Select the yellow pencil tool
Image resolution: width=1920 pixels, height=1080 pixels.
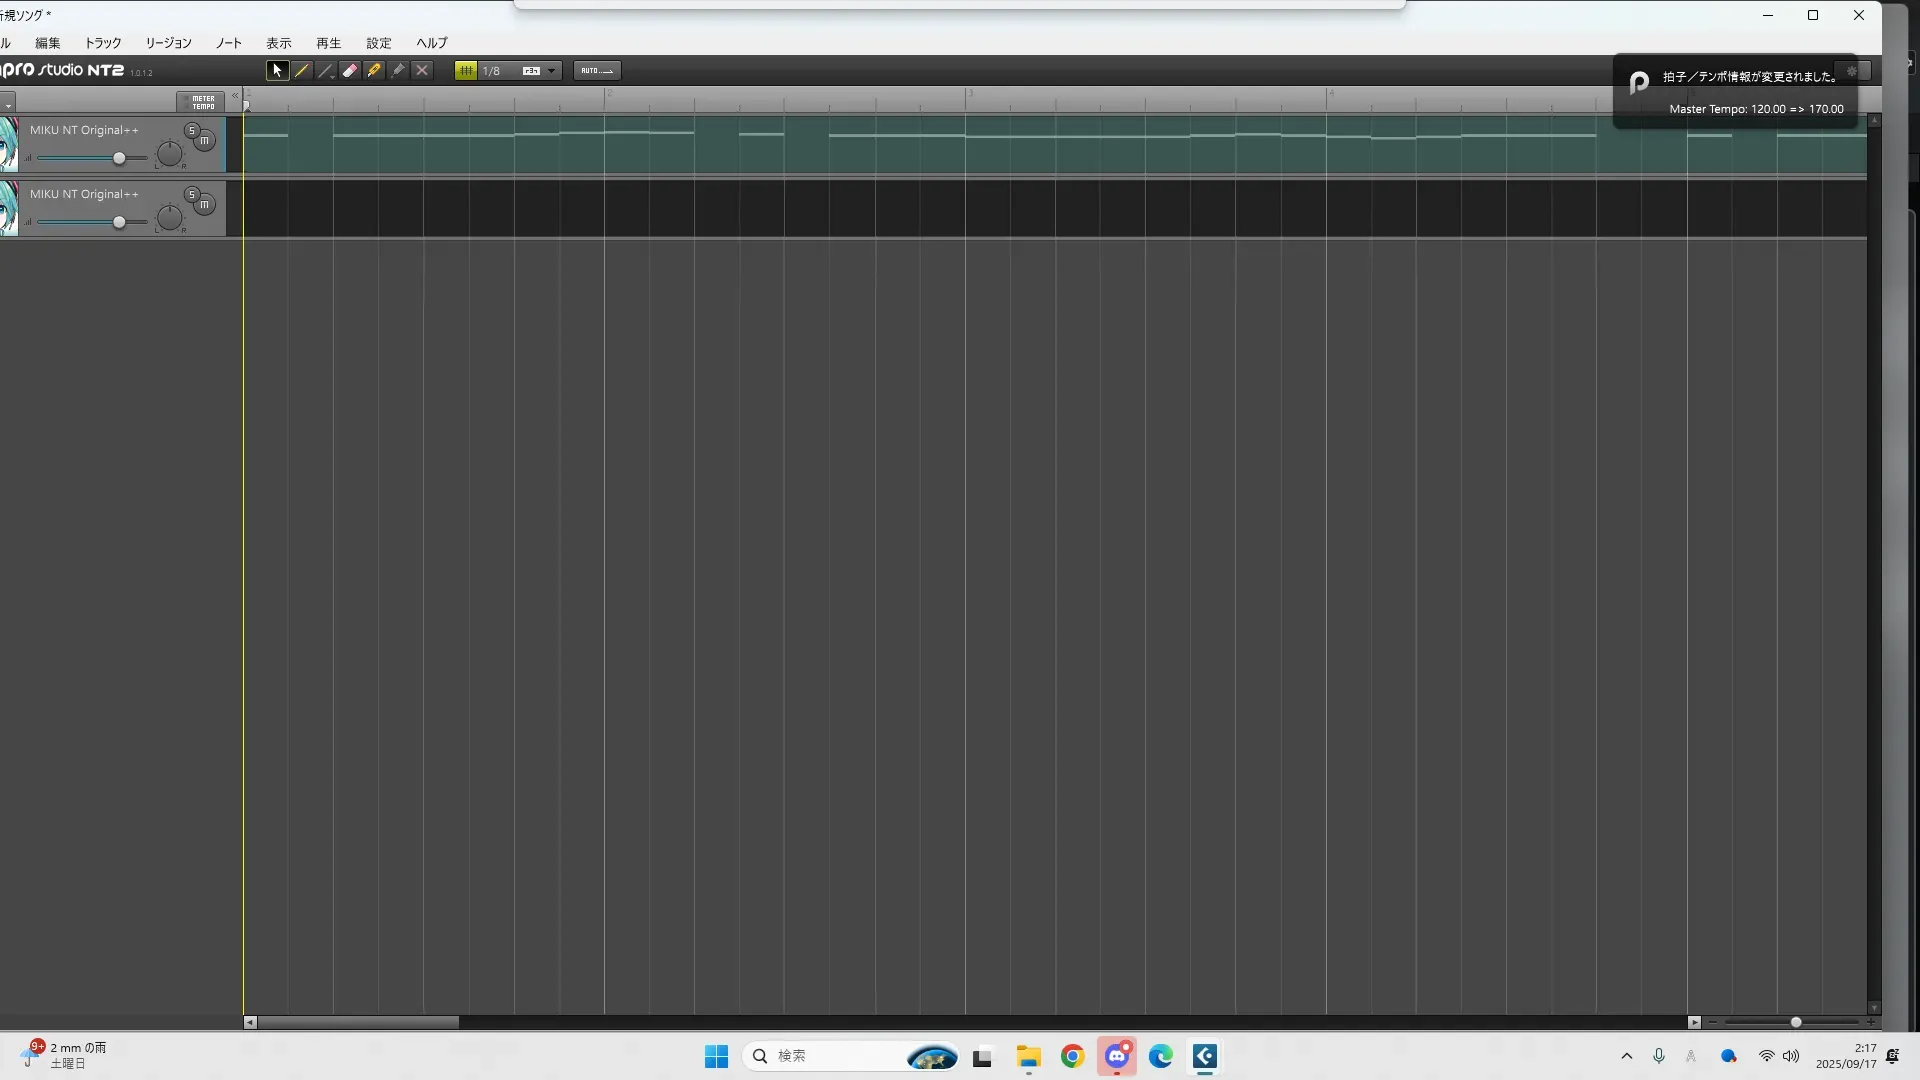point(301,70)
